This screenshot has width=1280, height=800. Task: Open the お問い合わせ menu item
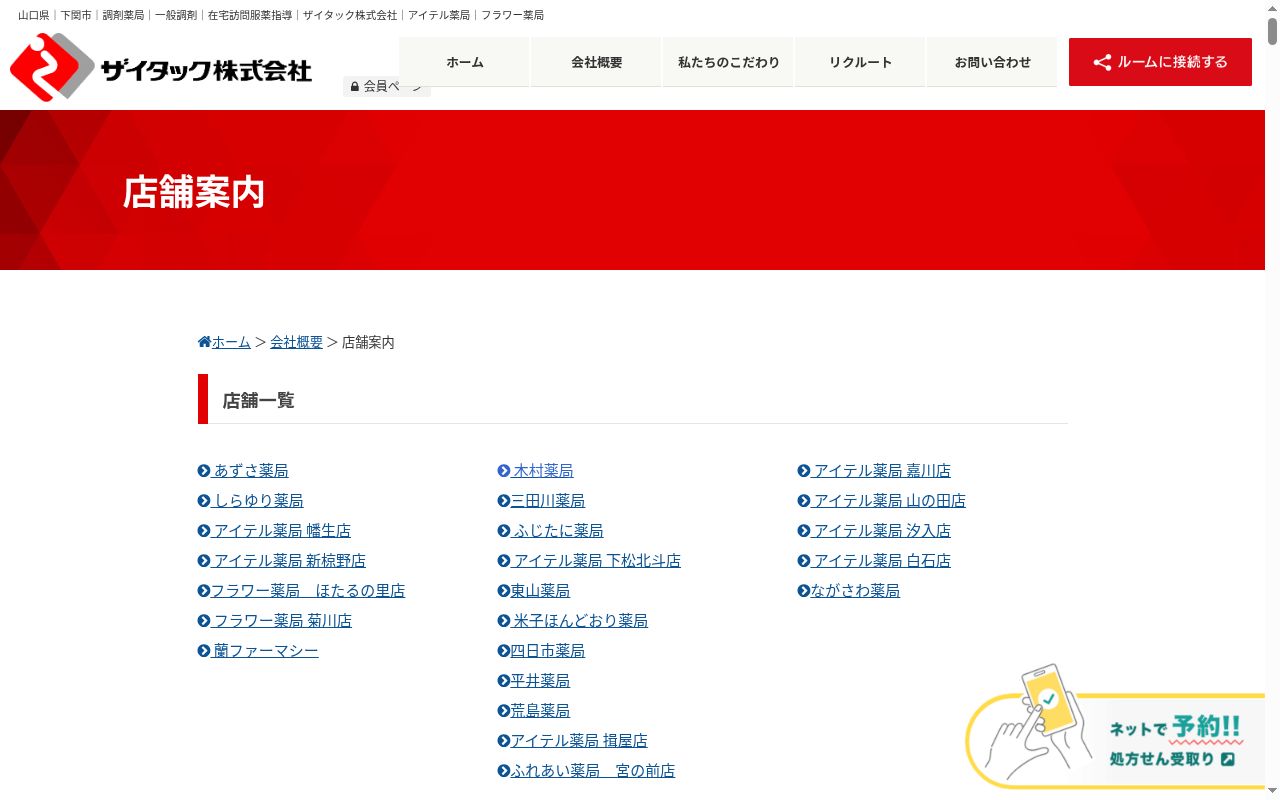(x=992, y=62)
